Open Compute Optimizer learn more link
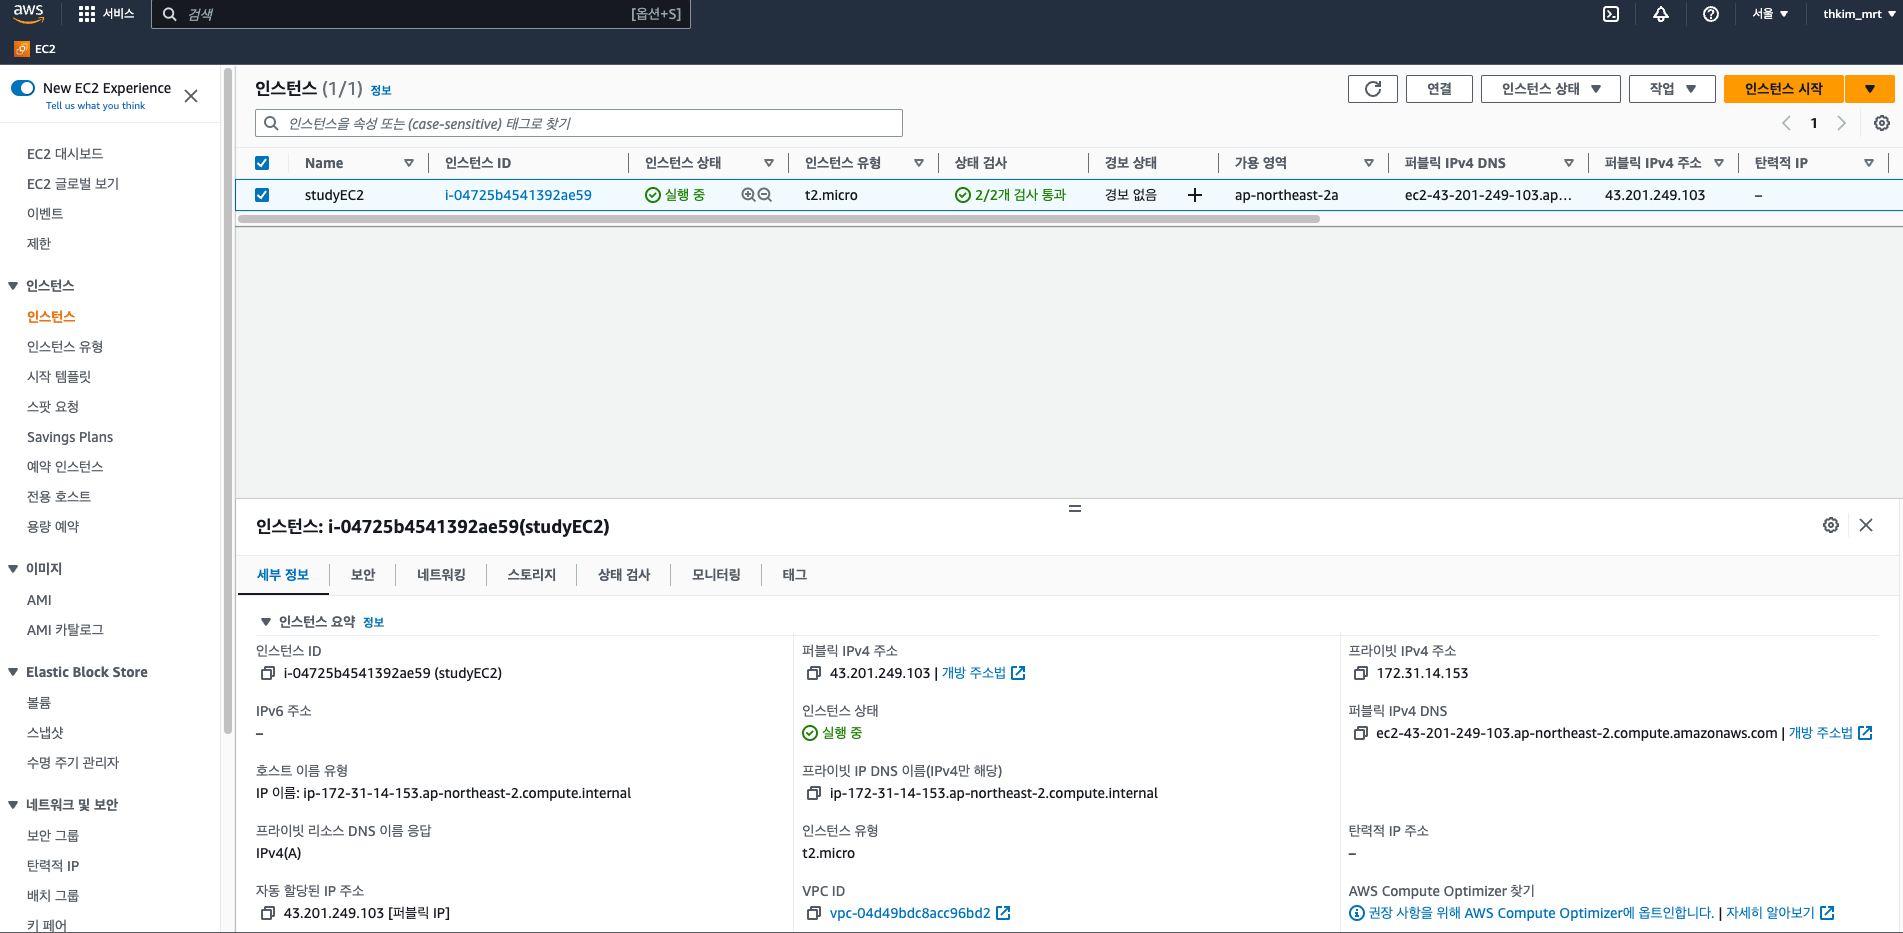1903x933 pixels. [x=1780, y=913]
